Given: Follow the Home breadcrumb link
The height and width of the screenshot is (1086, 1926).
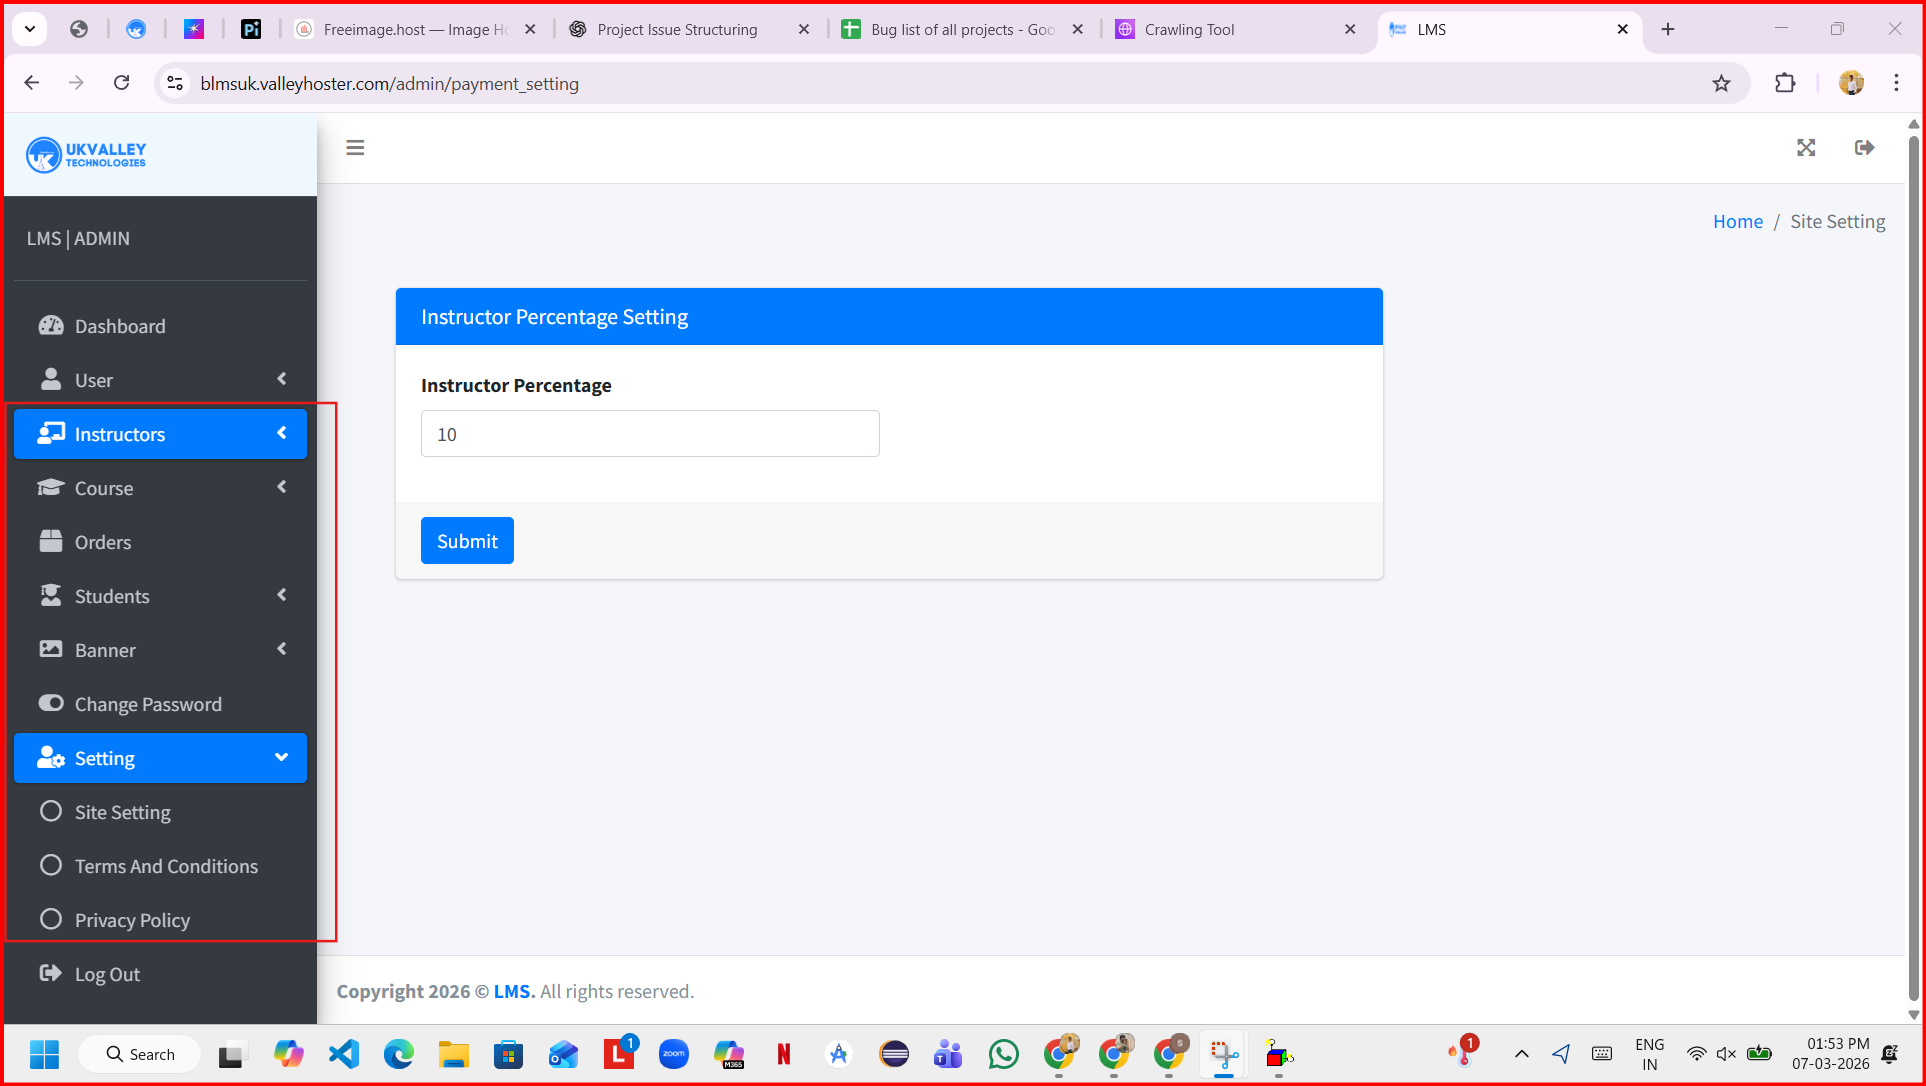Looking at the screenshot, I should (x=1738, y=221).
